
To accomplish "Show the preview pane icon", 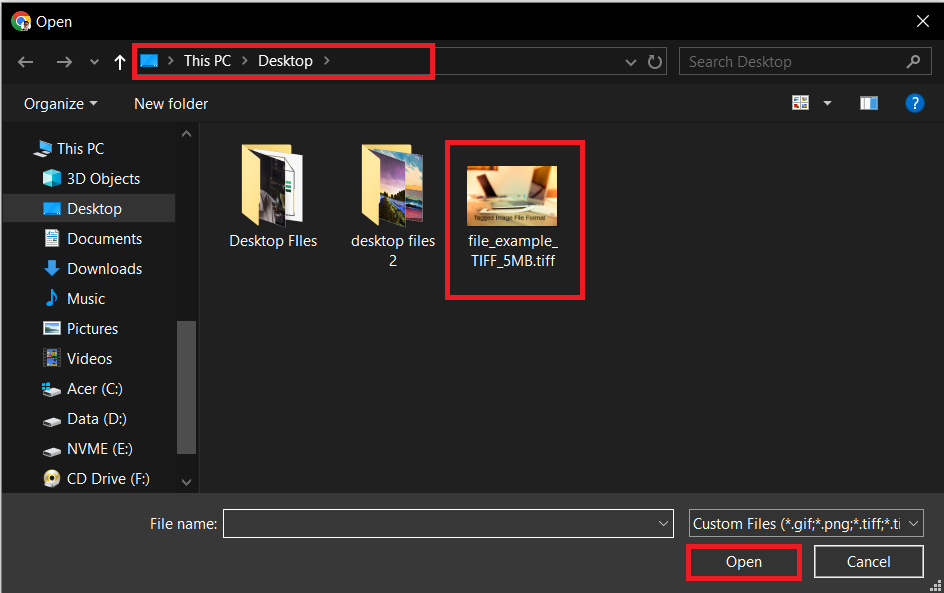I will (x=868, y=102).
